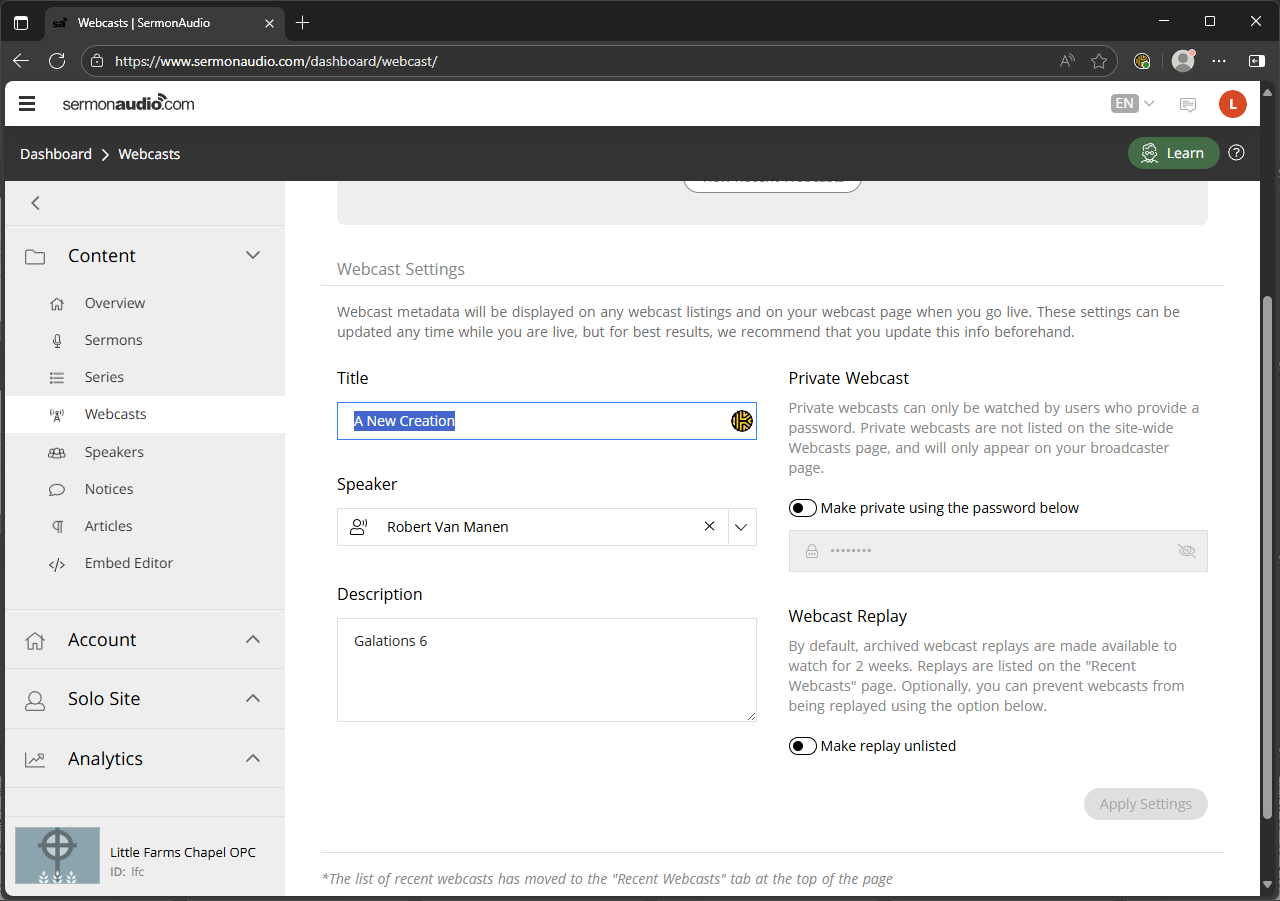Select the Webcasts | SermonAudio browser tab
This screenshot has height=901, width=1280.
point(163,22)
